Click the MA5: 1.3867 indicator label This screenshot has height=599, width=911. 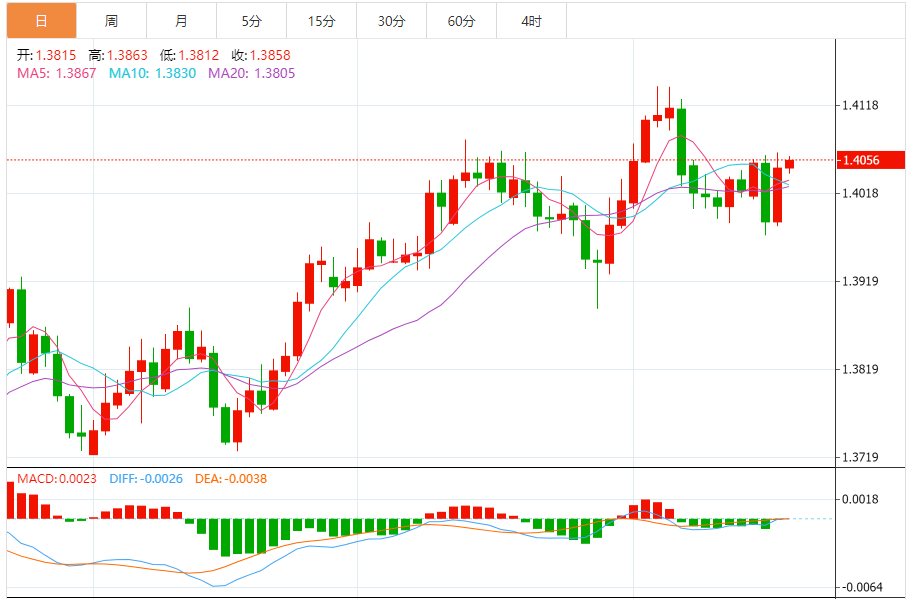tap(56, 73)
